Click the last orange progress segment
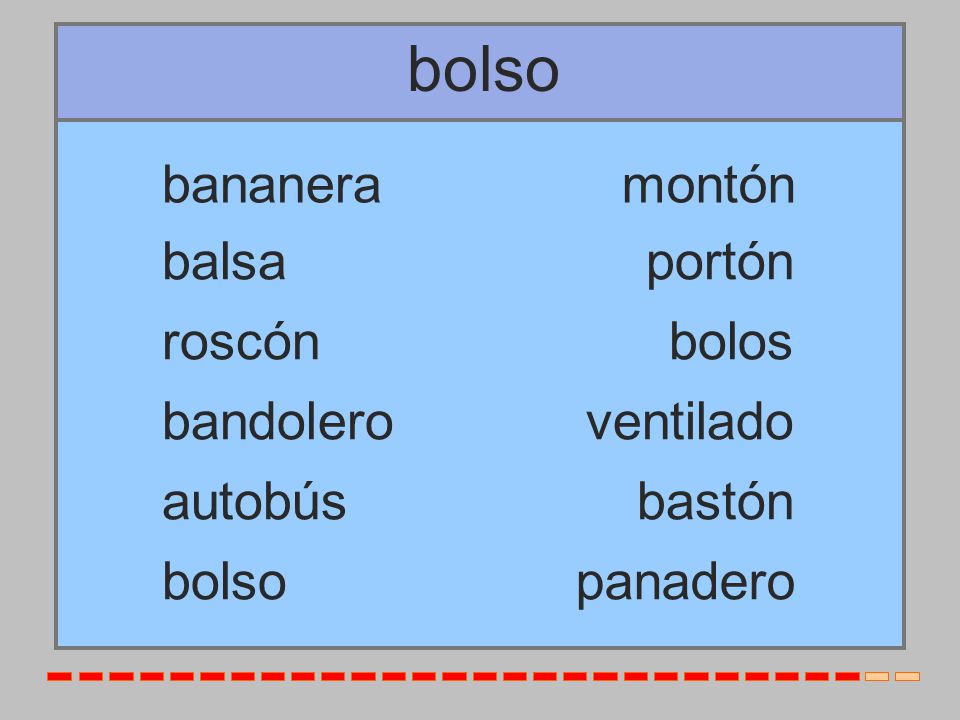Viewport: 960px width, 720px height. click(x=907, y=677)
